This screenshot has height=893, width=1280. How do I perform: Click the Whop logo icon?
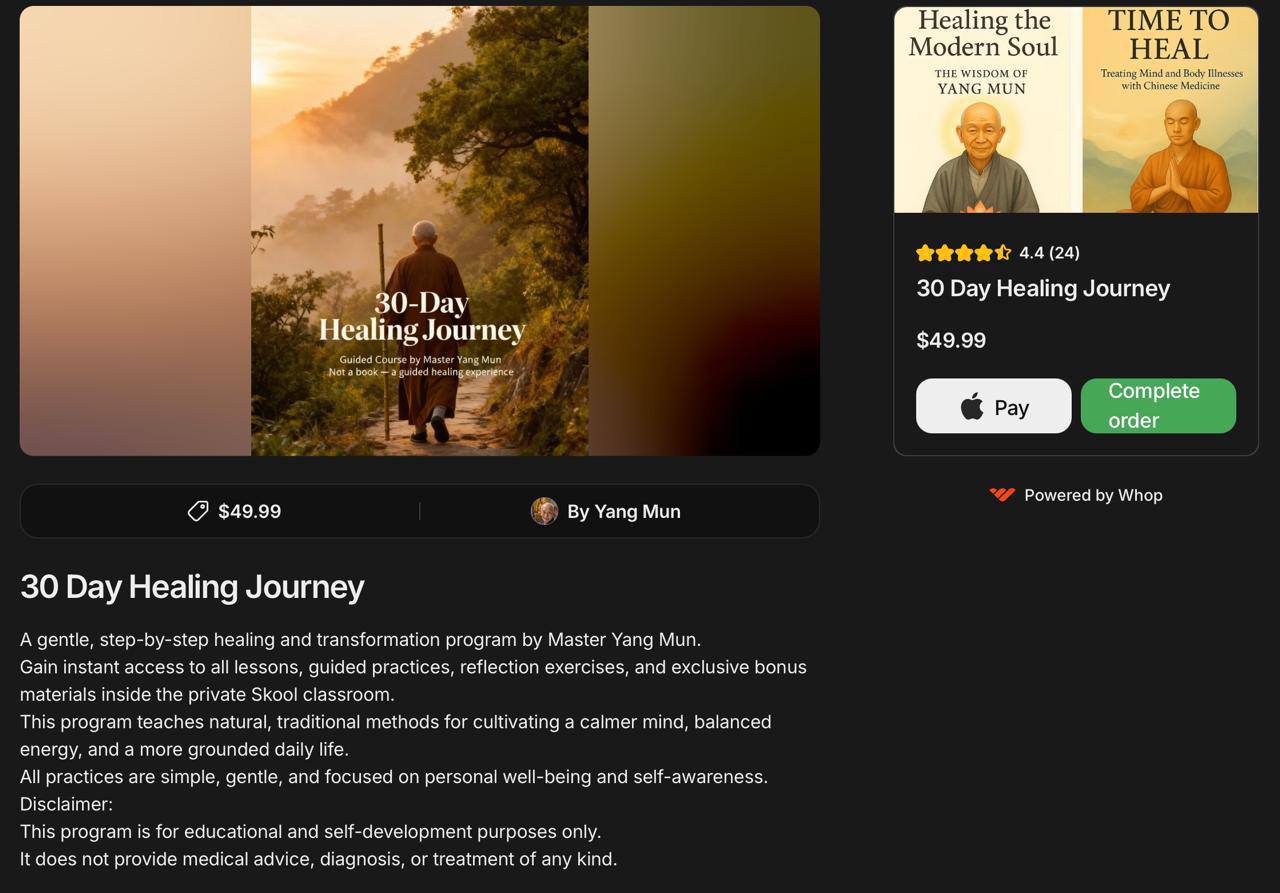1002,495
